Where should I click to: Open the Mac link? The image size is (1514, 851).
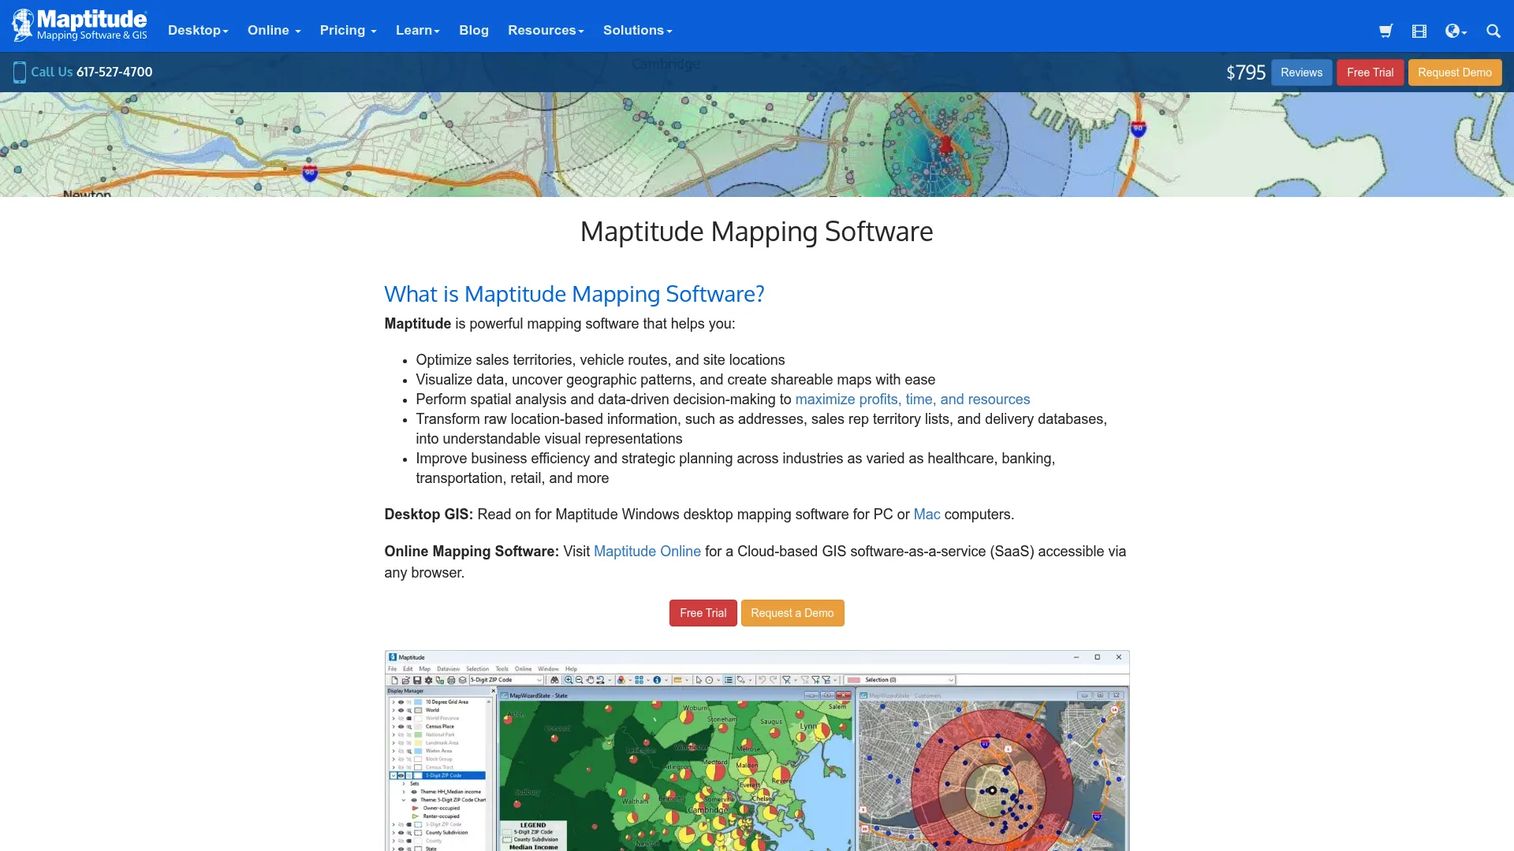[x=927, y=514]
